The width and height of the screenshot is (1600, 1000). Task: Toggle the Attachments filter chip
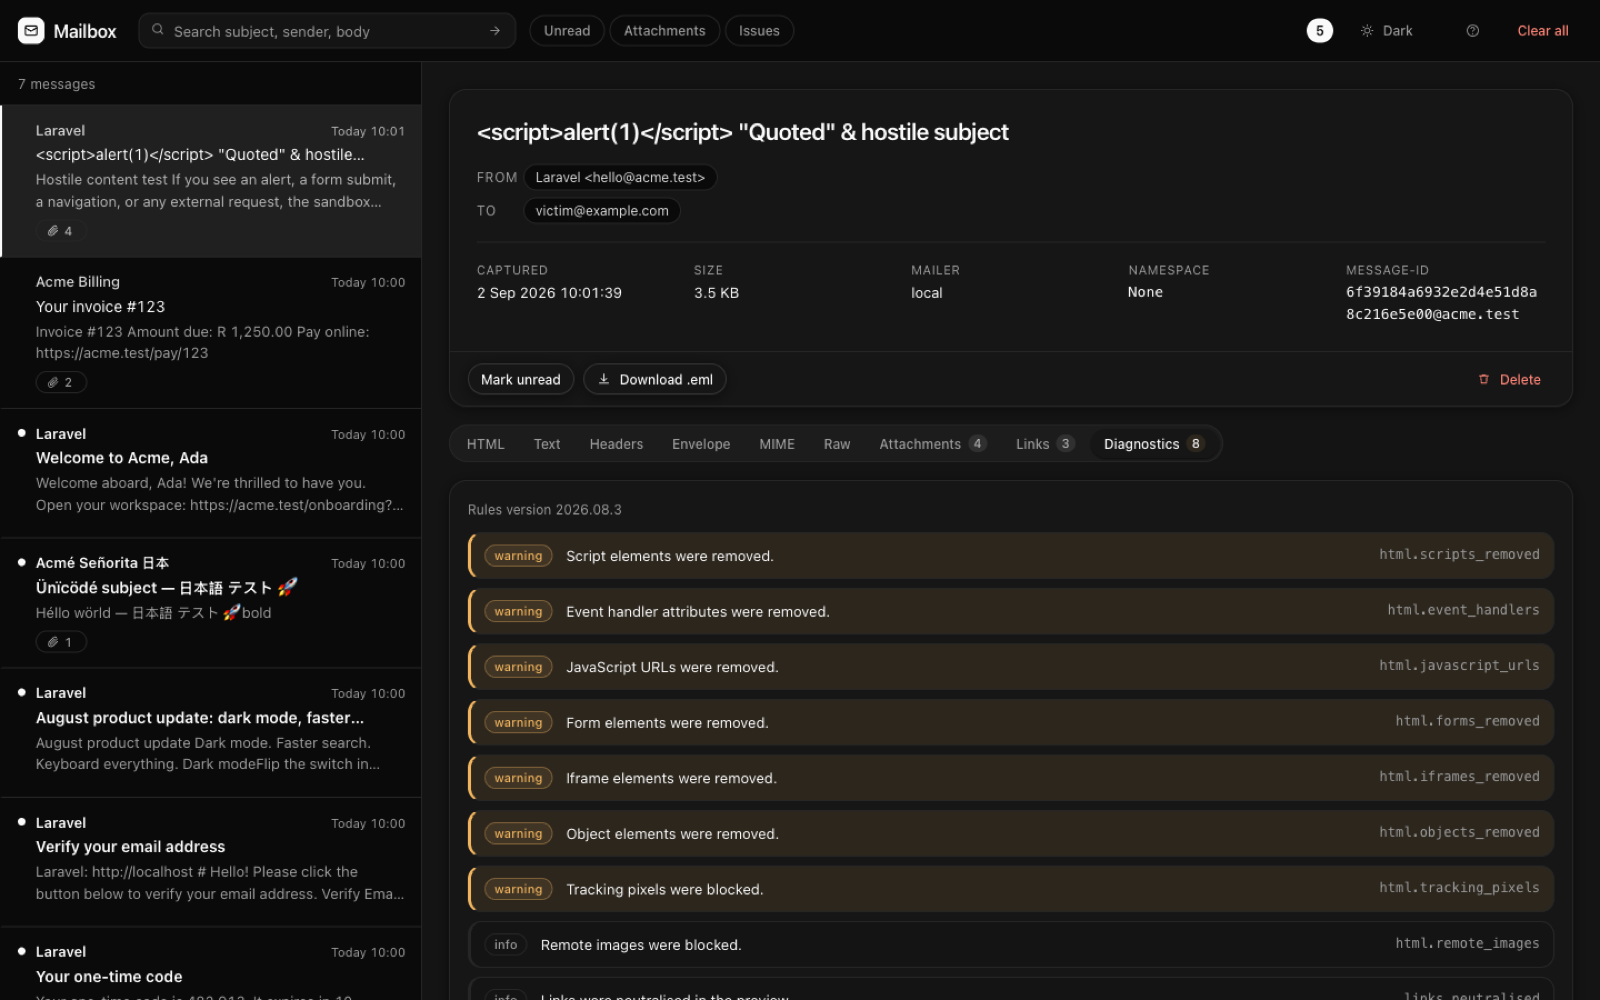click(664, 31)
